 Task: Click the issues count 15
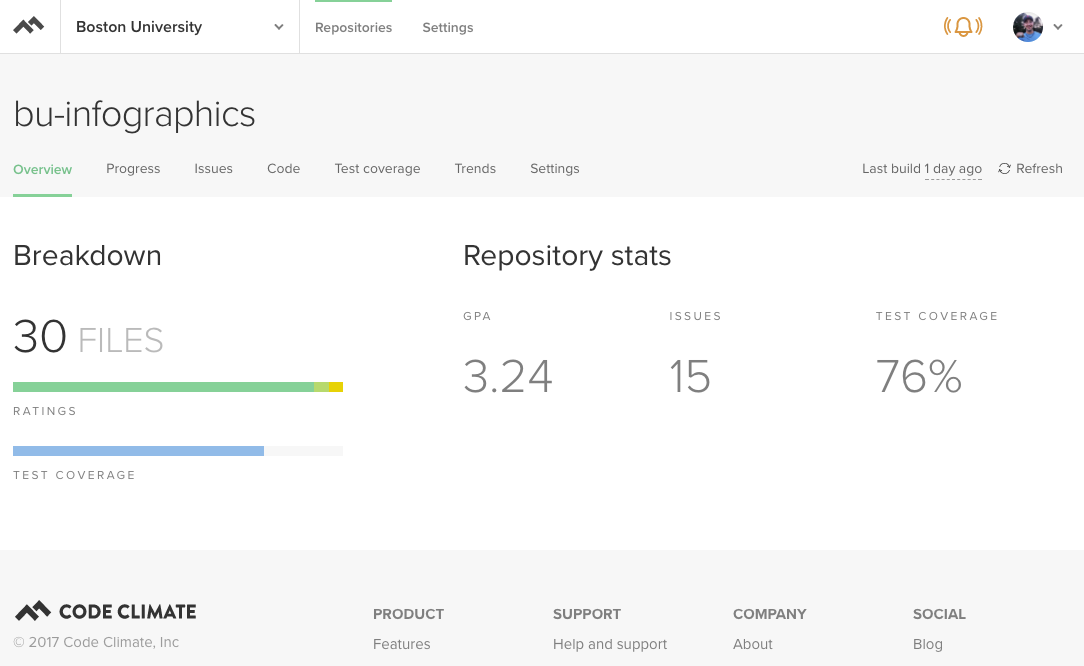[690, 377]
